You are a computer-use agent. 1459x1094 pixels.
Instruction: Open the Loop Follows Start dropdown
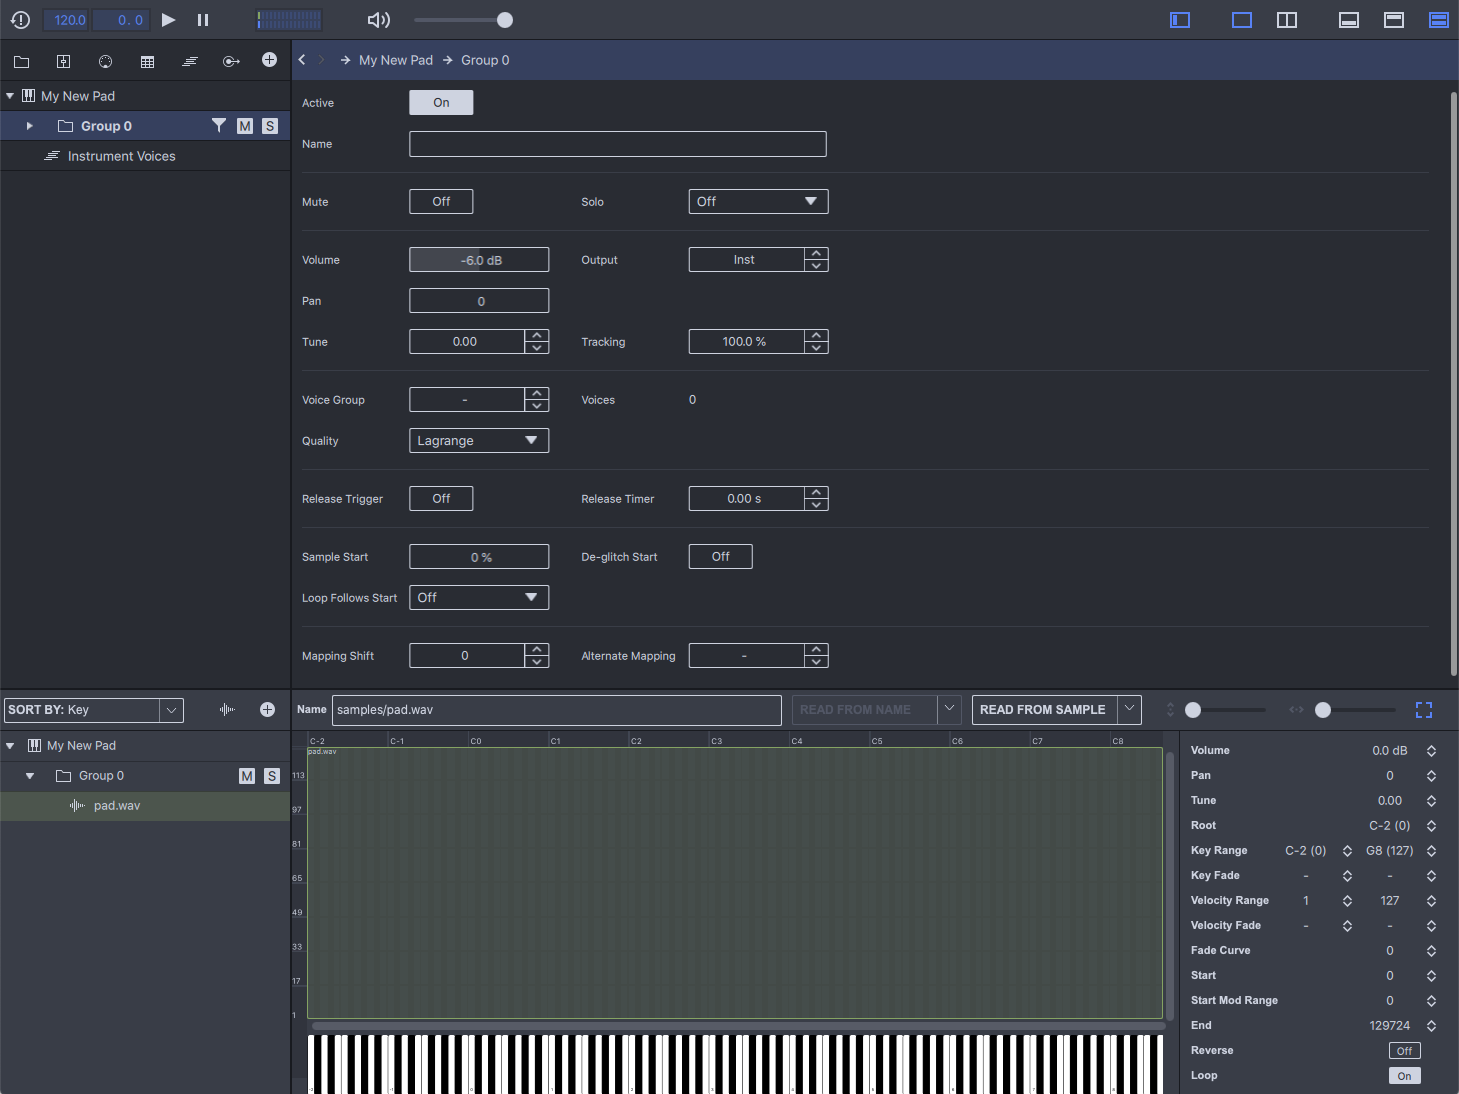point(479,598)
